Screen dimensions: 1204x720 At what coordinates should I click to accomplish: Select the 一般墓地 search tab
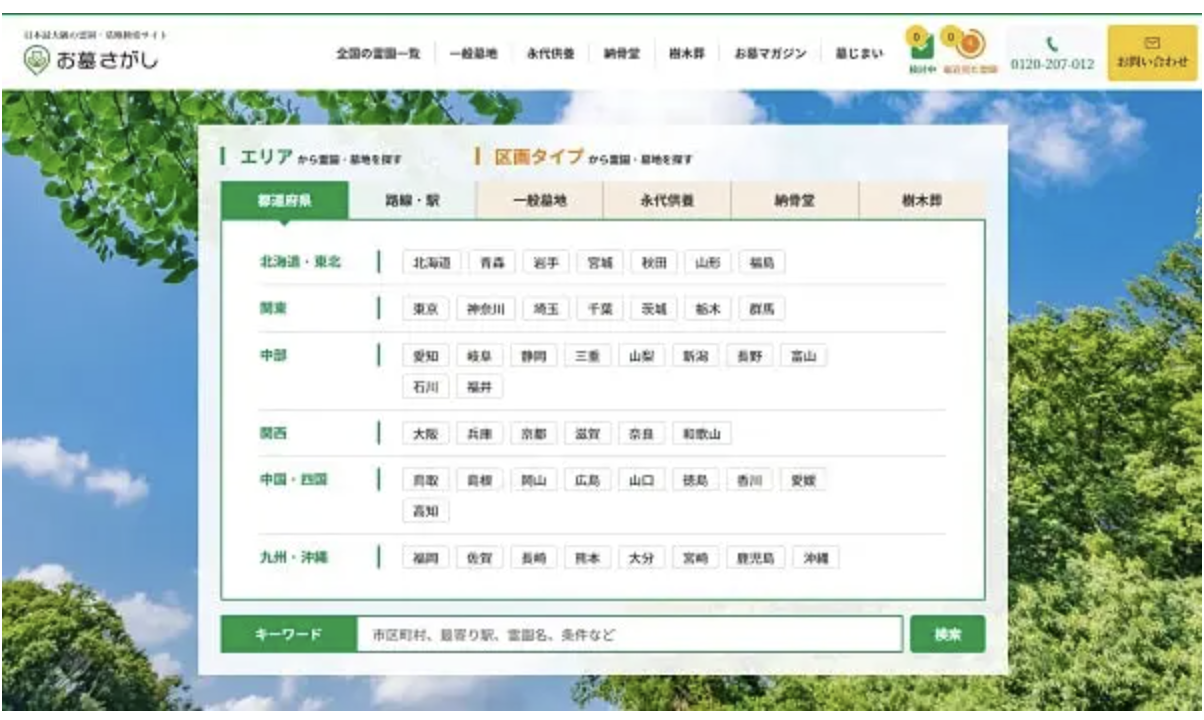pos(540,200)
